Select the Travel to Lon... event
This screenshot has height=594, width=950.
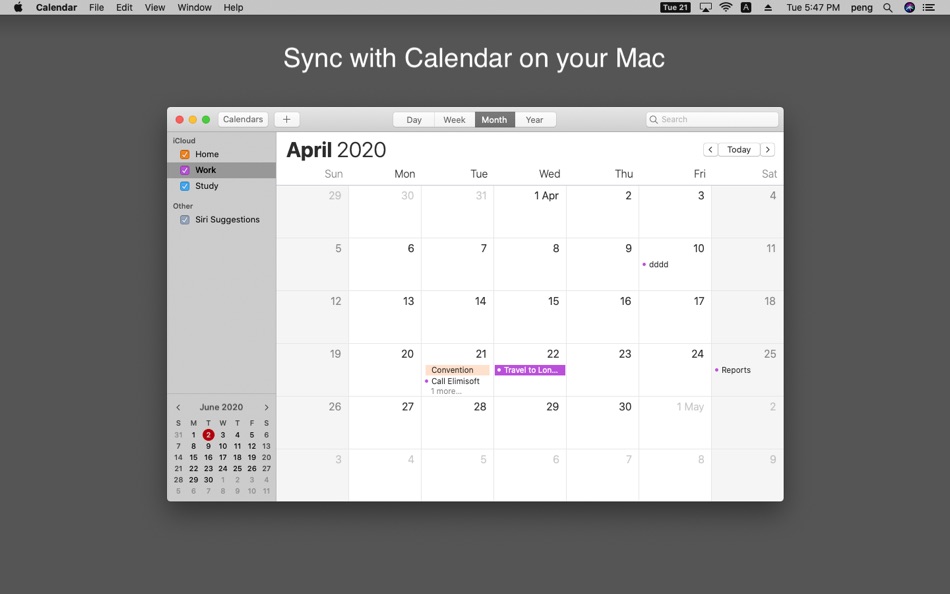click(x=530, y=370)
